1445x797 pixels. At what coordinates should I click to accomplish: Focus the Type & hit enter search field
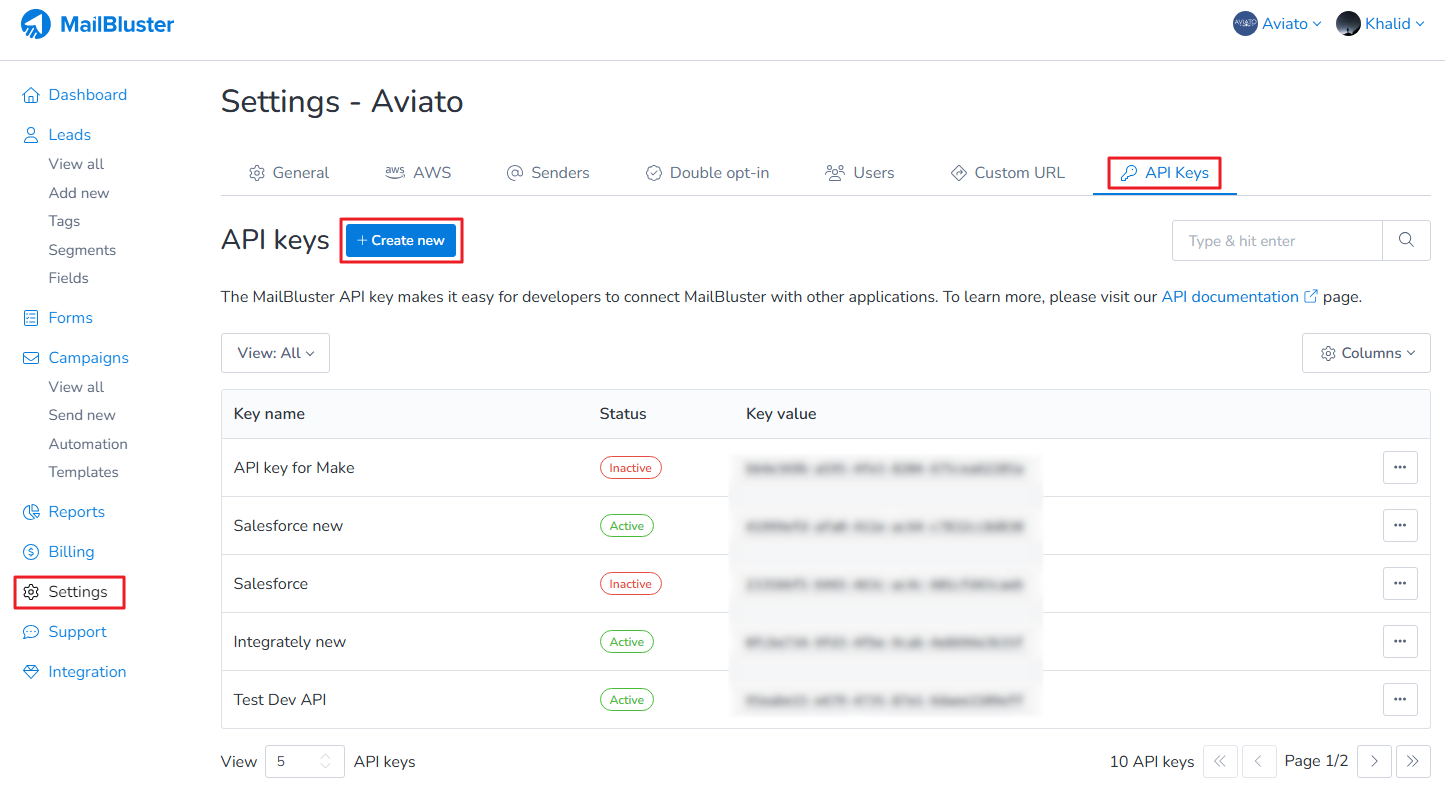pos(1276,241)
